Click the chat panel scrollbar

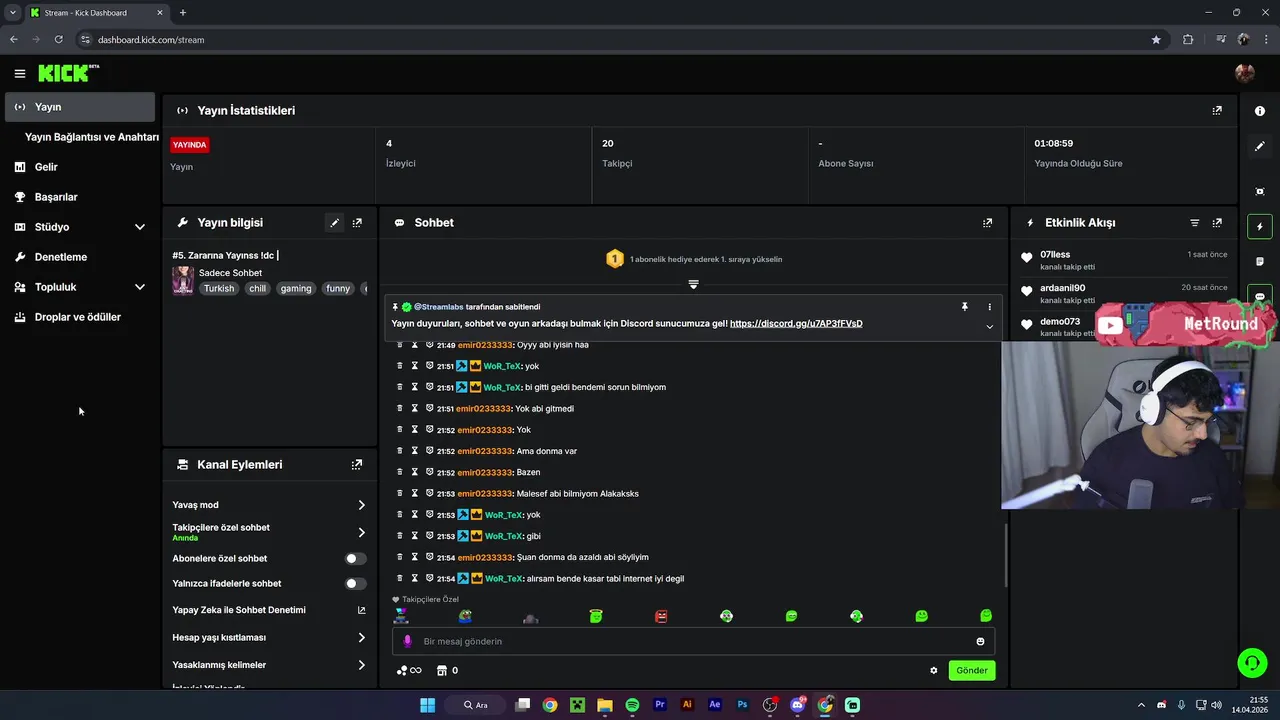(1006, 555)
